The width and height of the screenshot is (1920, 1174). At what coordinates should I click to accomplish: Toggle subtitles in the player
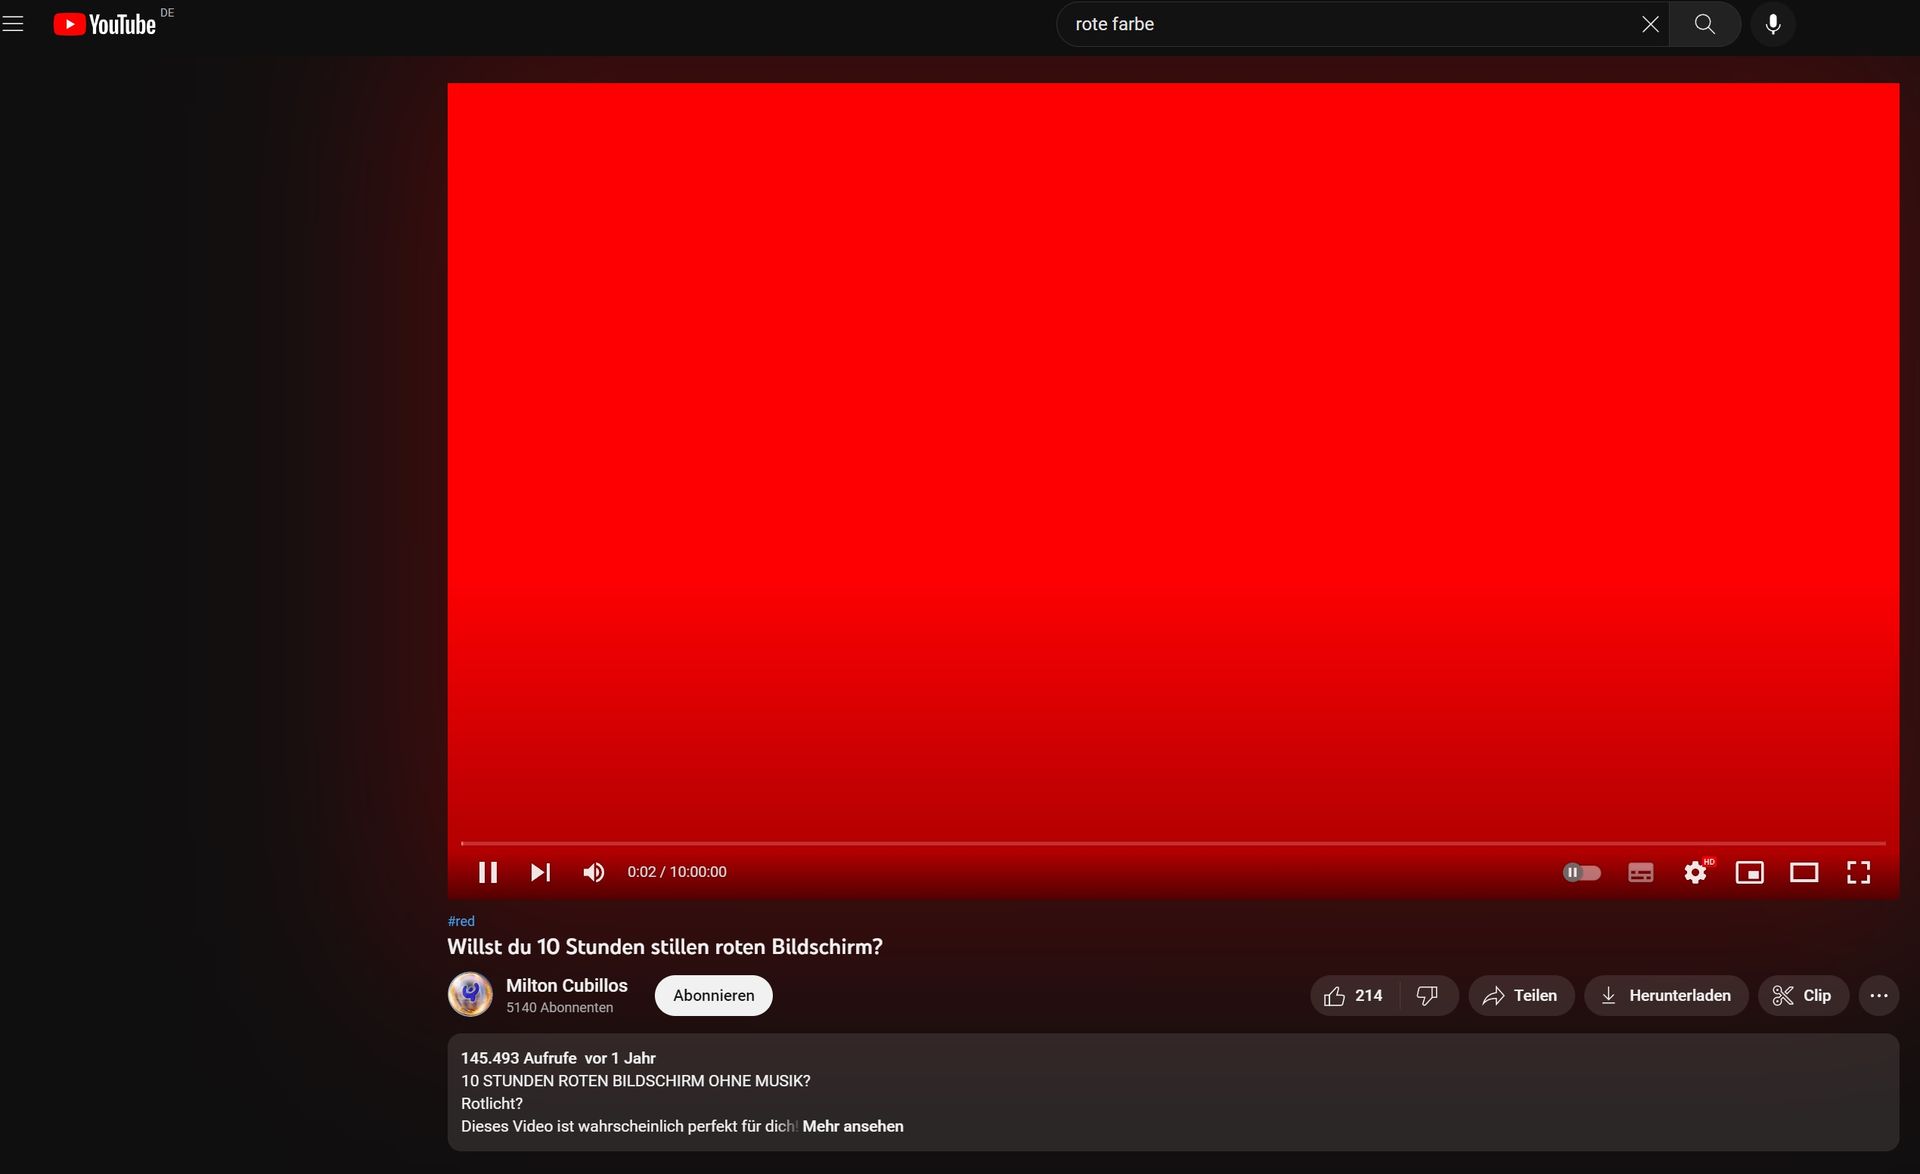[1640, 872]
